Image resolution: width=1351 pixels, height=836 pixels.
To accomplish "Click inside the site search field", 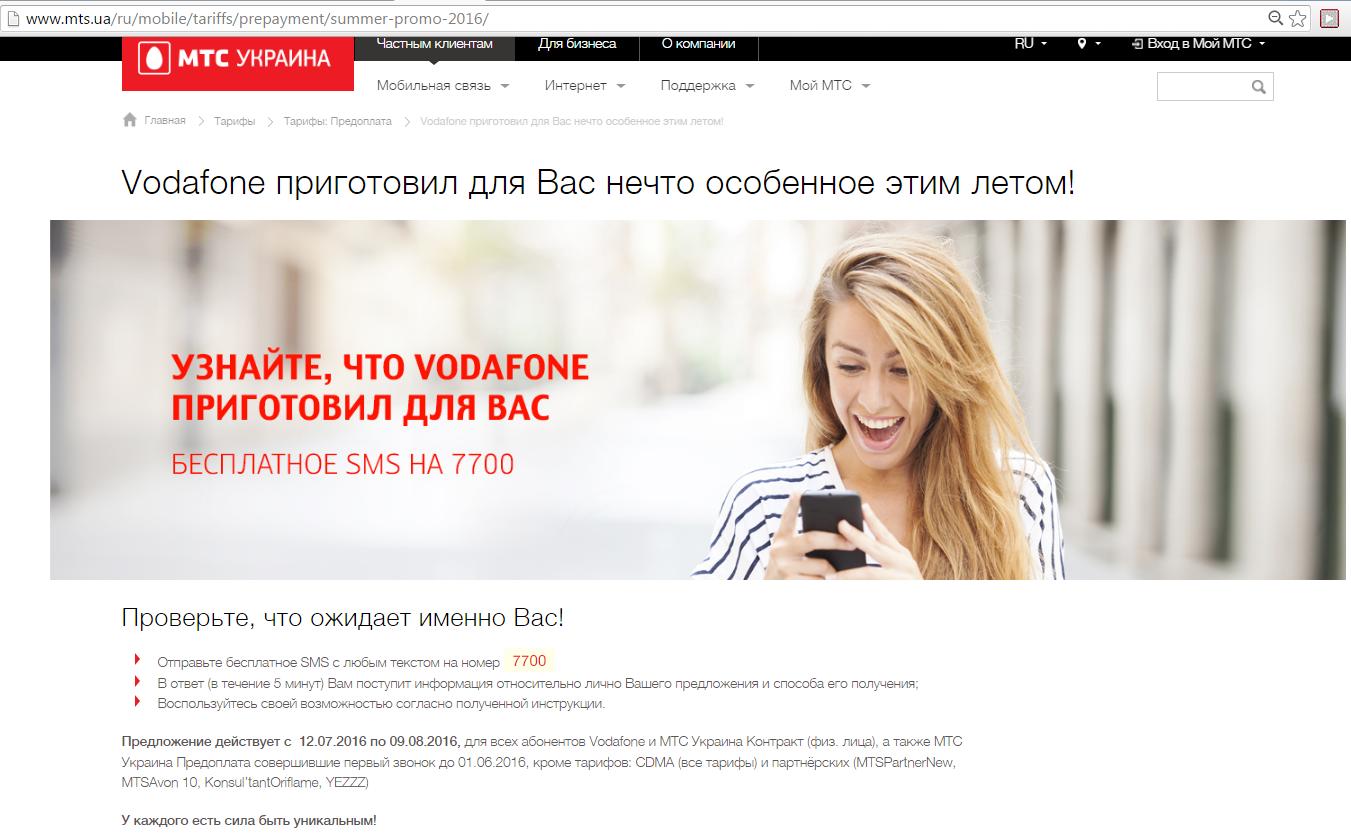I will [1202, 87].
